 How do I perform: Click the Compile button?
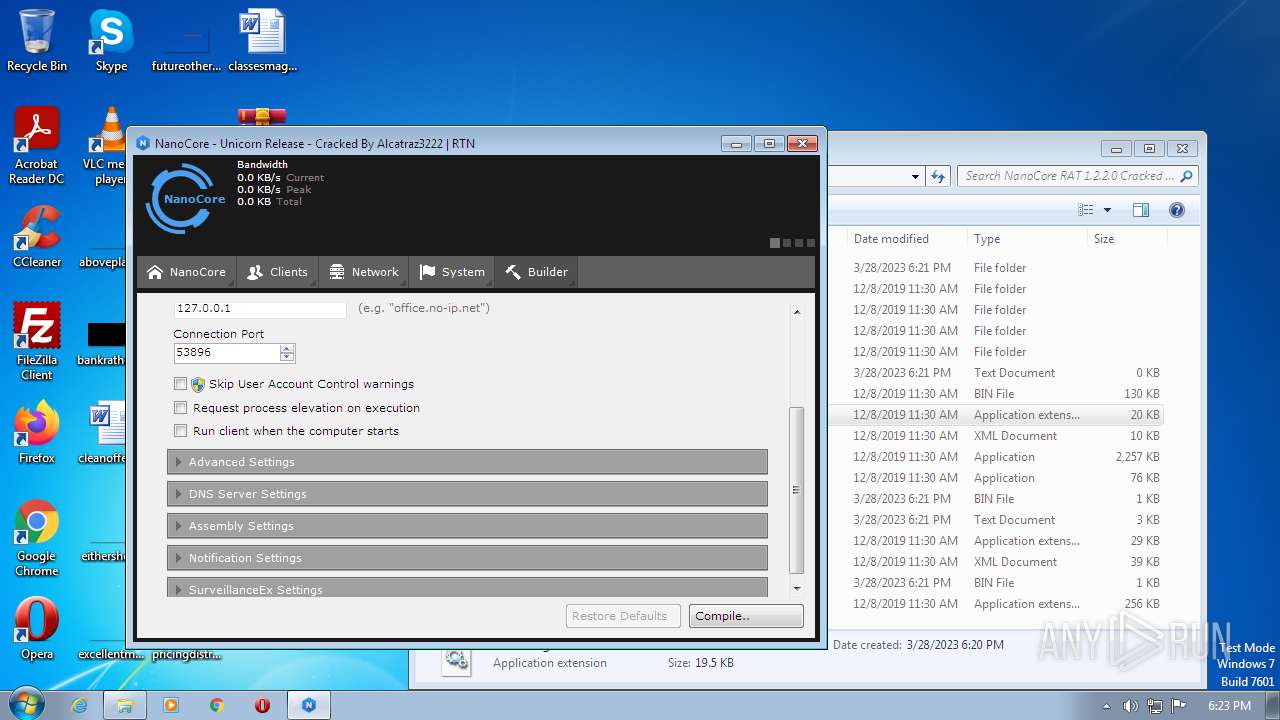coord(746,616)
